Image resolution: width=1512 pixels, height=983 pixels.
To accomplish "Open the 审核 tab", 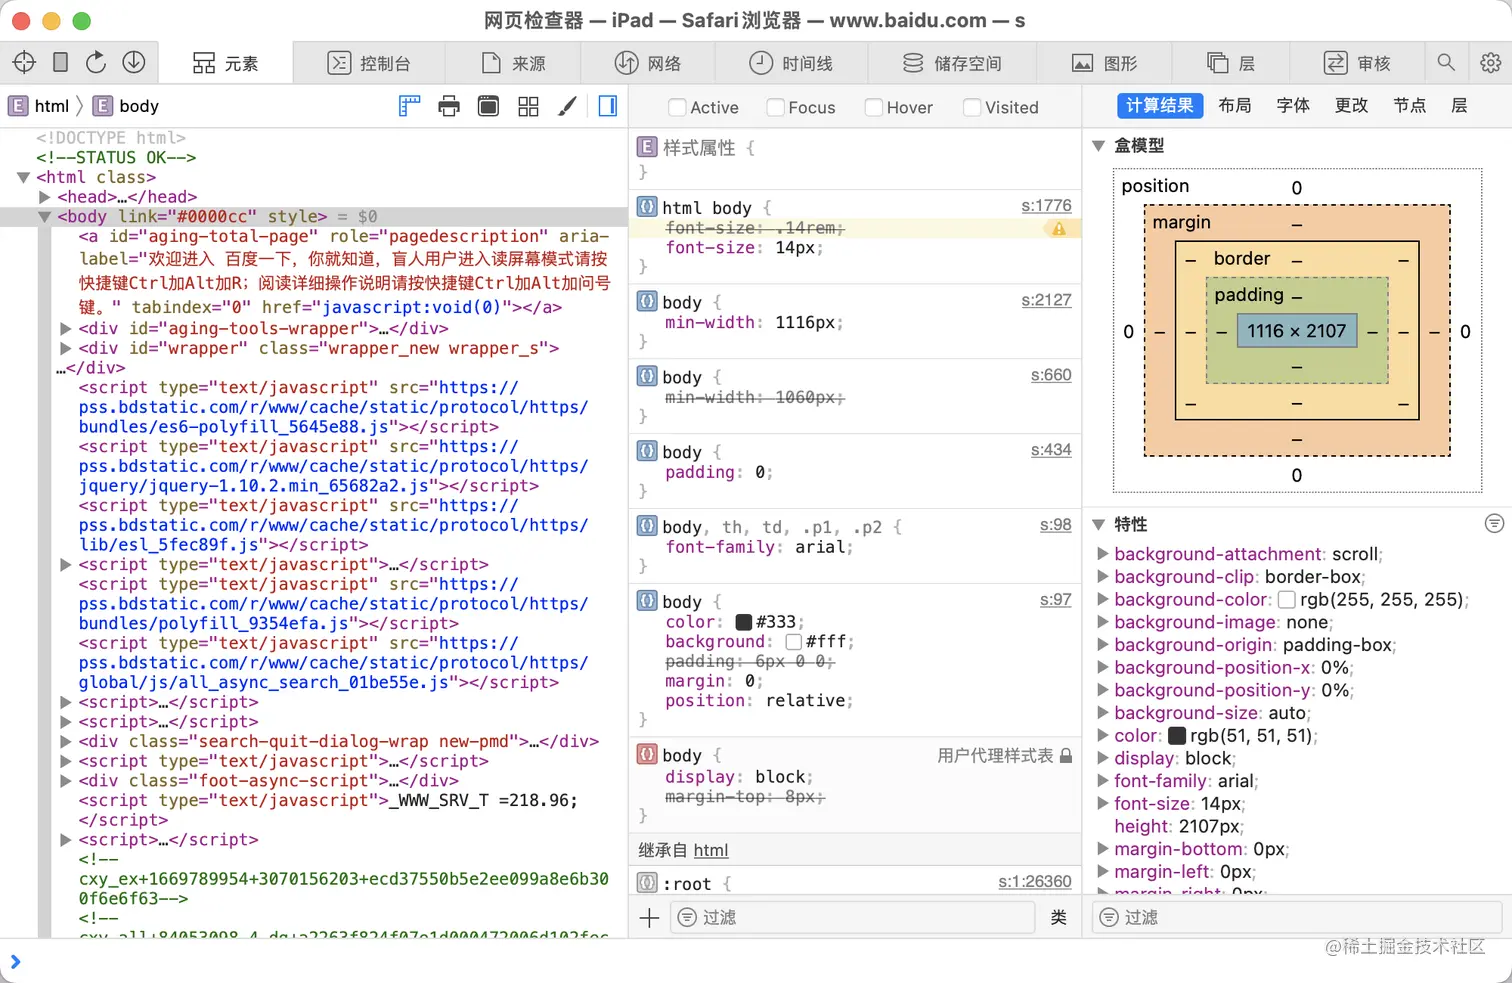I will [x=1357, y=63].
